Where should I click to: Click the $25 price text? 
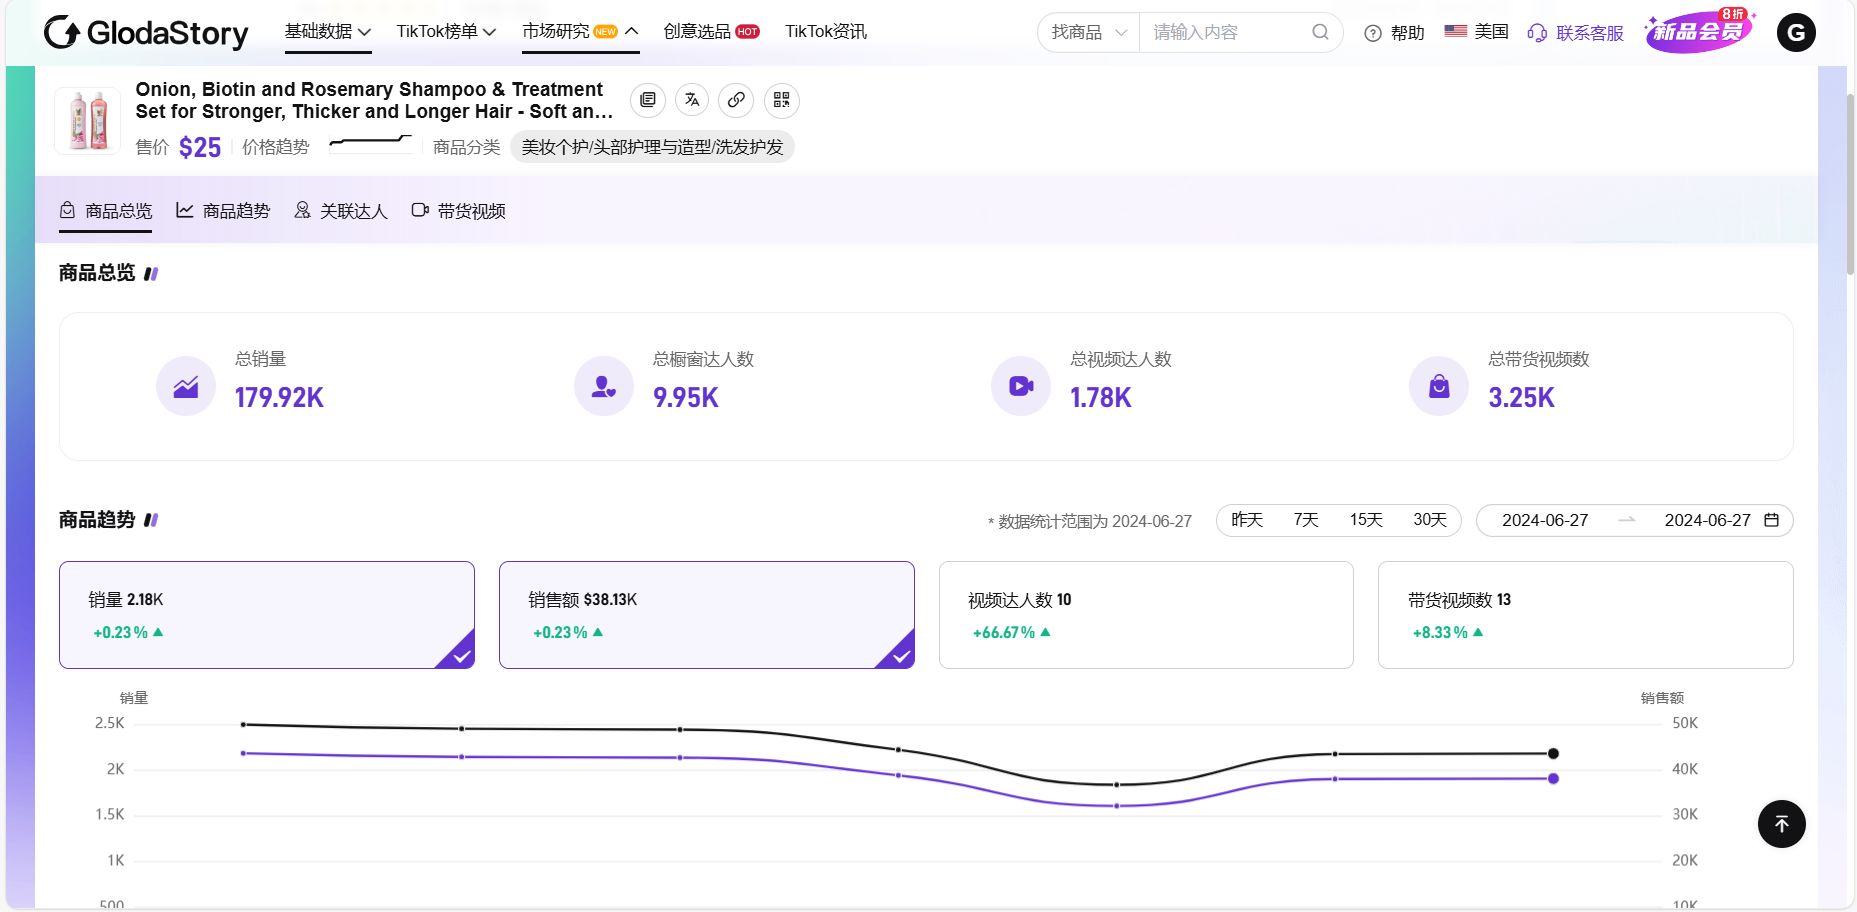(x=200, y=148)
